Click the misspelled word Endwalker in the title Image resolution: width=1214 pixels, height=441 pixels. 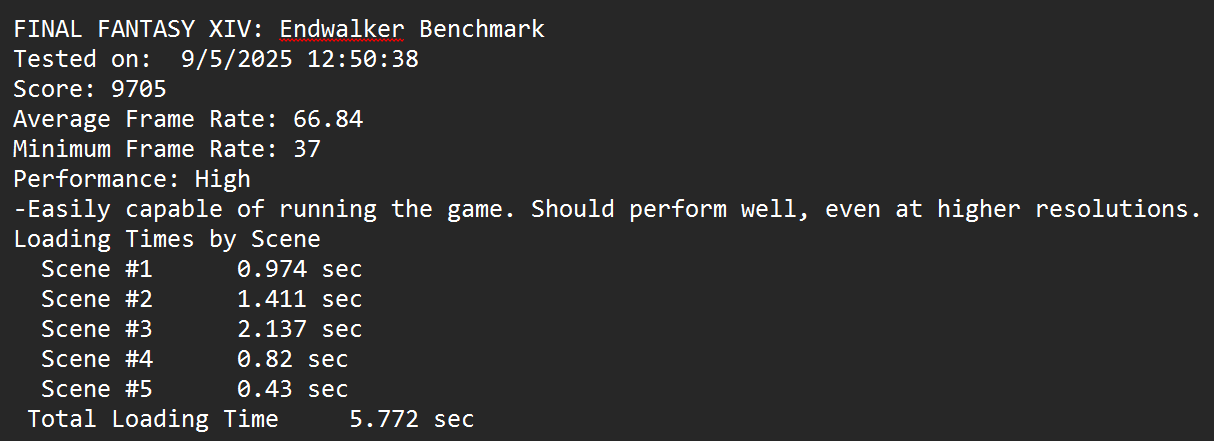[x=342, y=29]
